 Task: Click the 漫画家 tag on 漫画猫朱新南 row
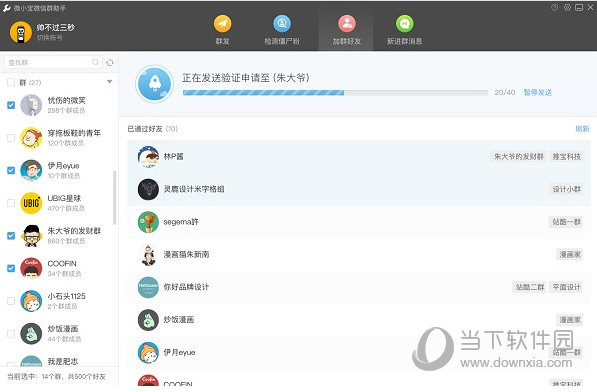click(570, 255)
